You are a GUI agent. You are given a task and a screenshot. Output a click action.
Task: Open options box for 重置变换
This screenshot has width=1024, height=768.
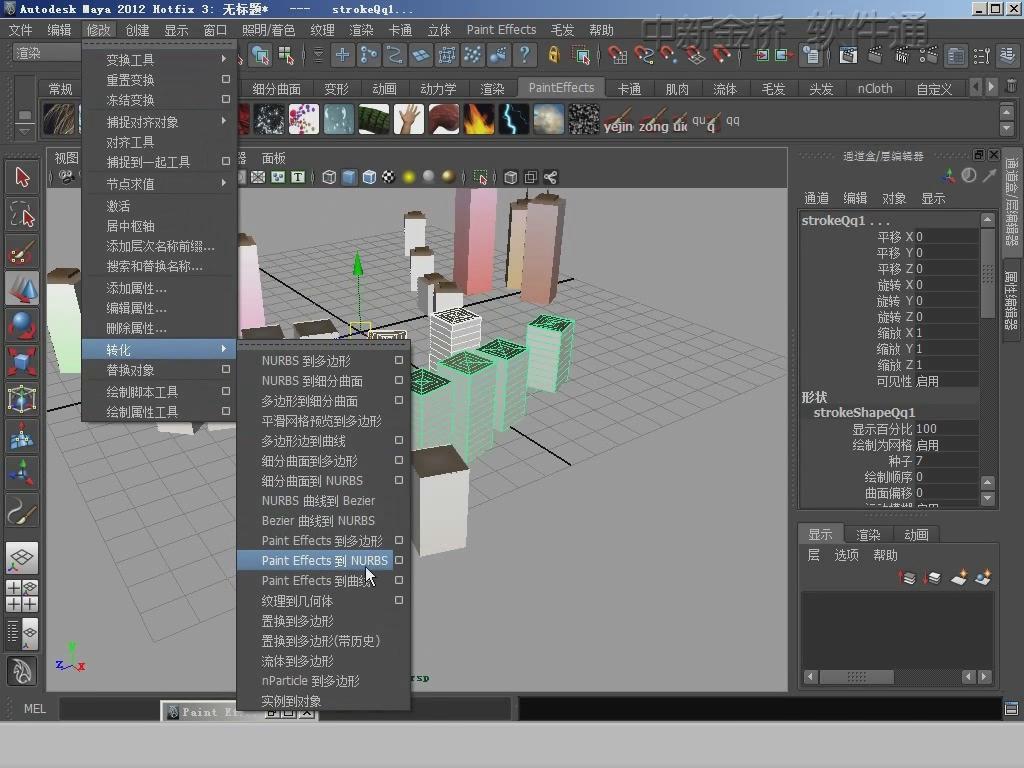(225, 79)
